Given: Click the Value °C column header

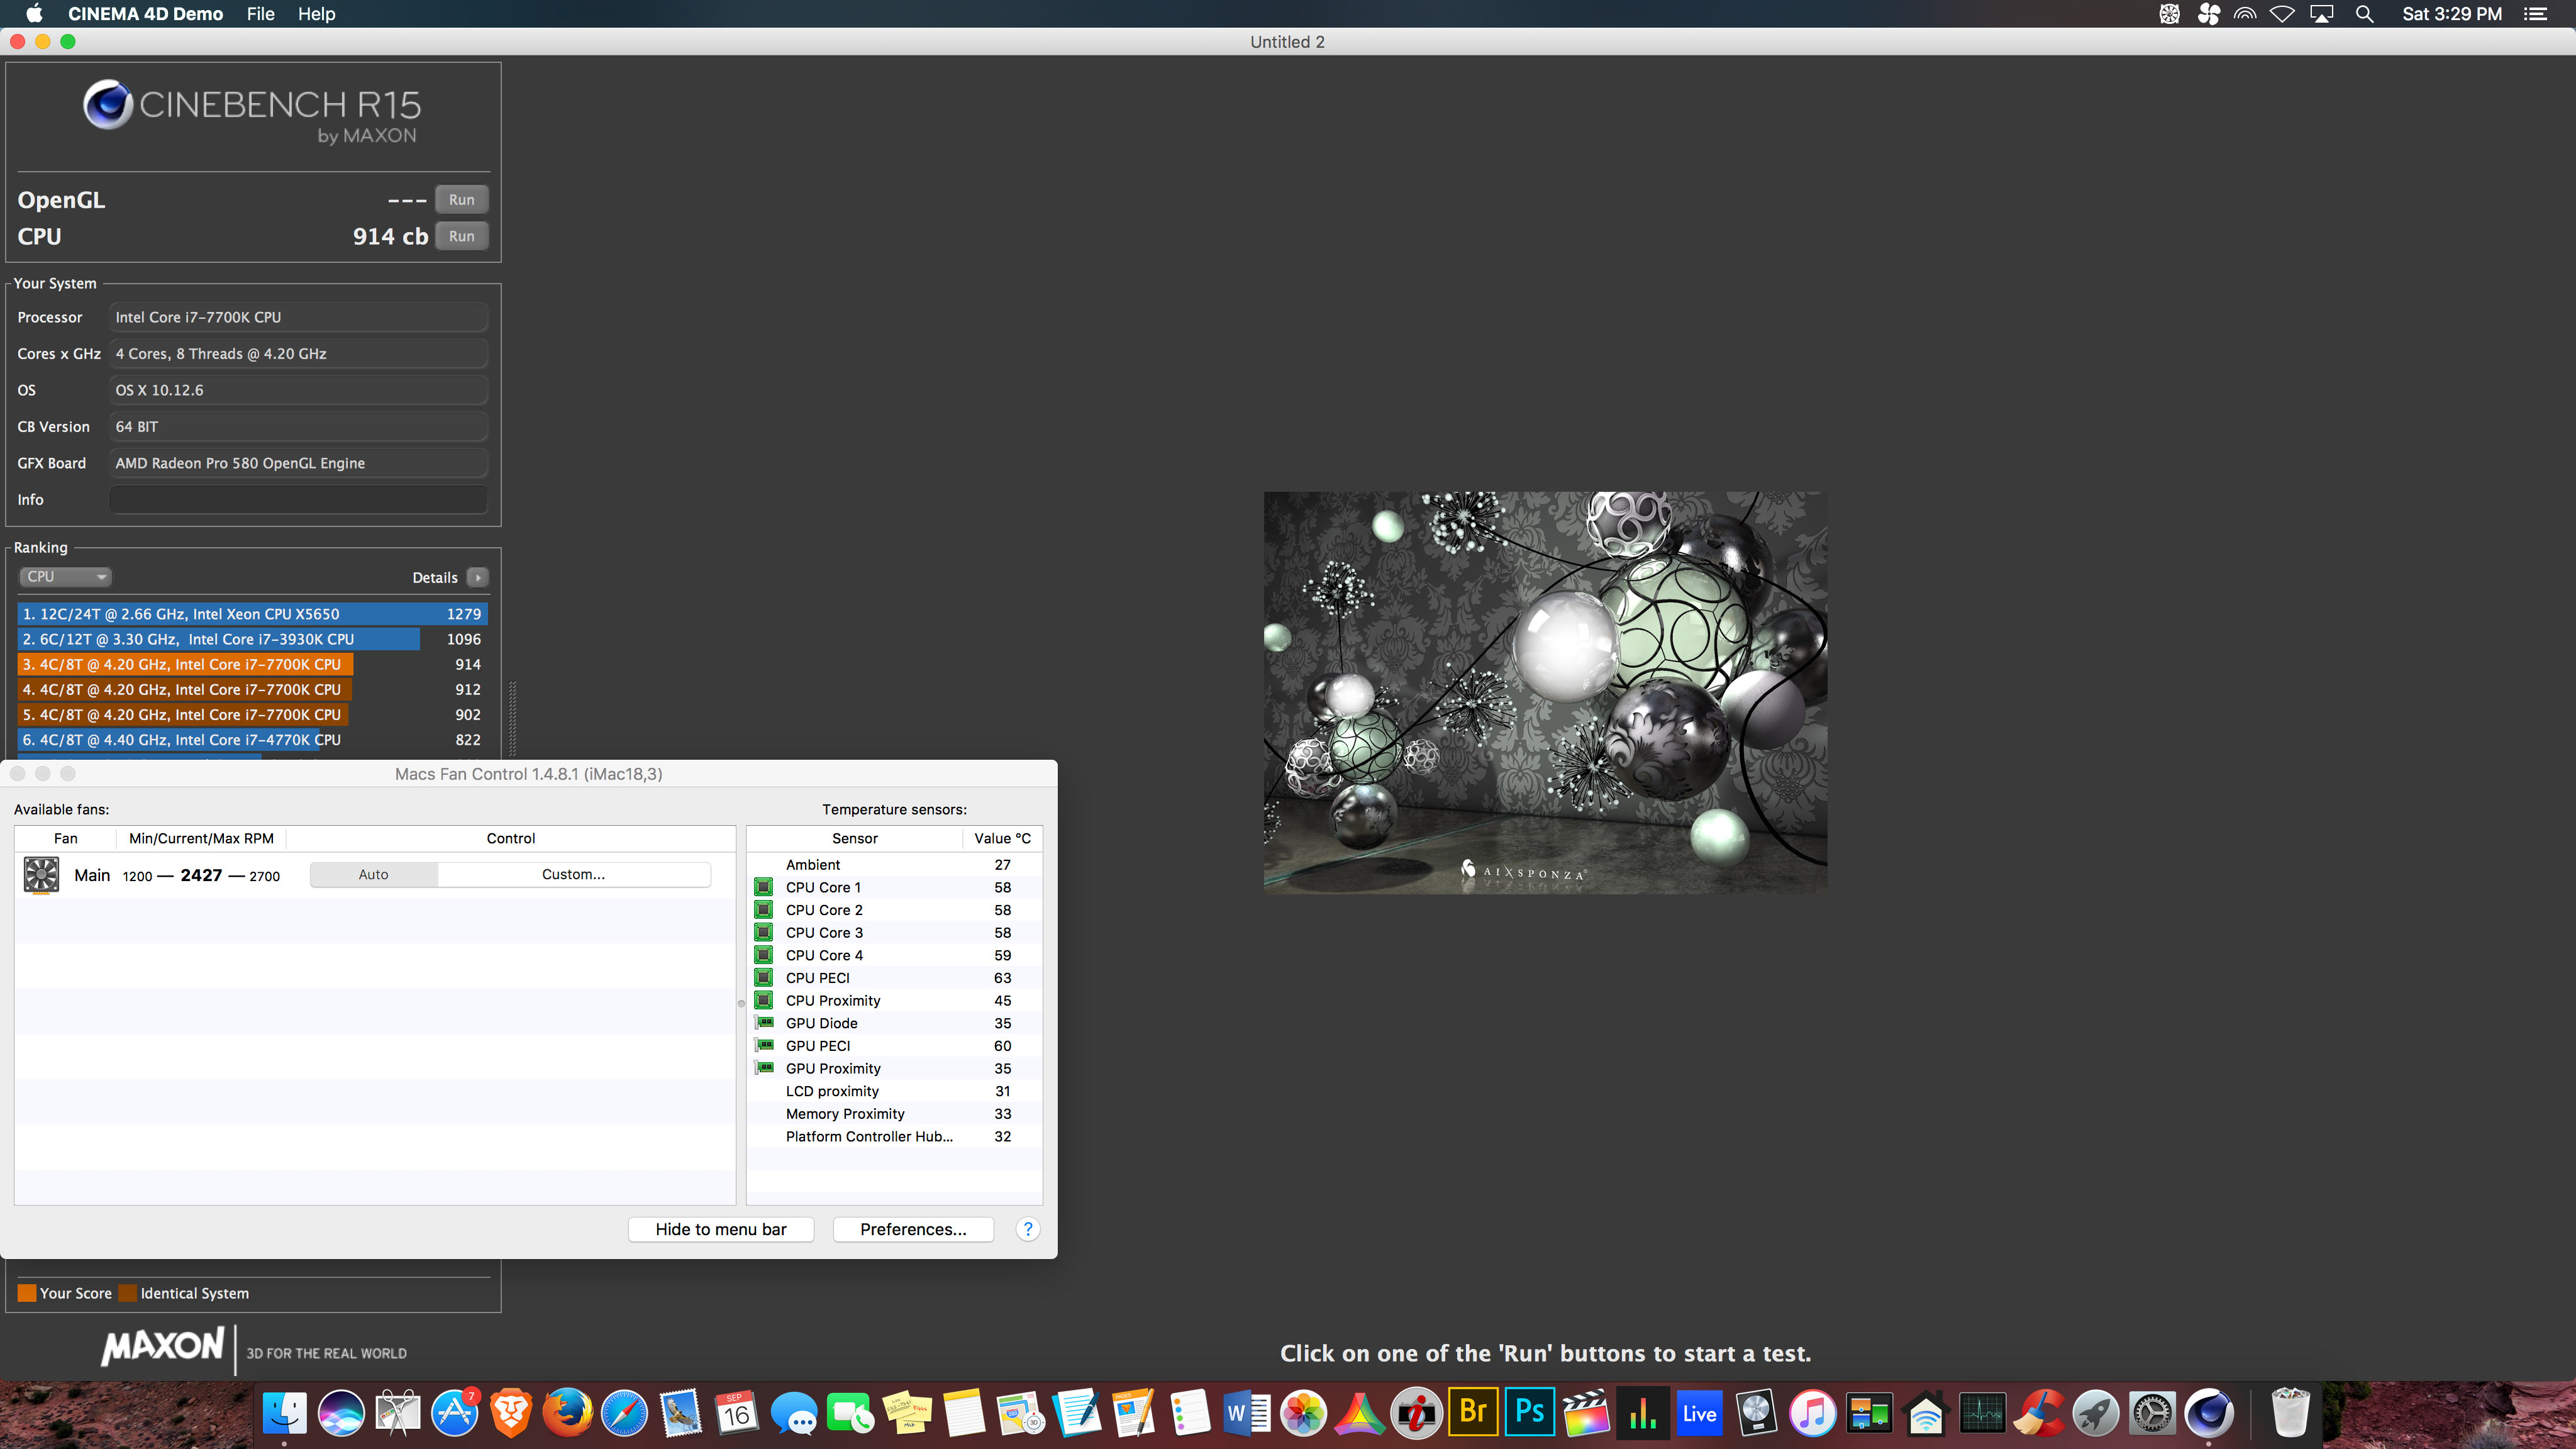Looking at the screenshot, I should point(1002,838).
